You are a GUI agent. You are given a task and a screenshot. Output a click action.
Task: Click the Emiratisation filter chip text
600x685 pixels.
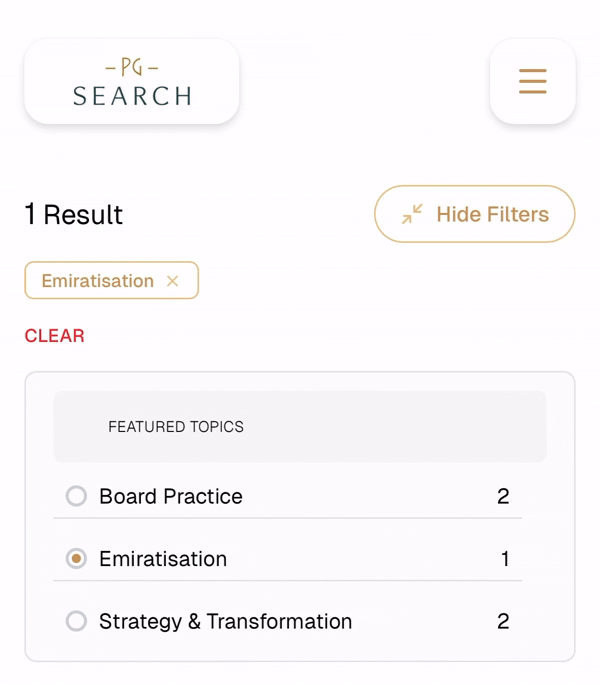click(x=97, y=281)
